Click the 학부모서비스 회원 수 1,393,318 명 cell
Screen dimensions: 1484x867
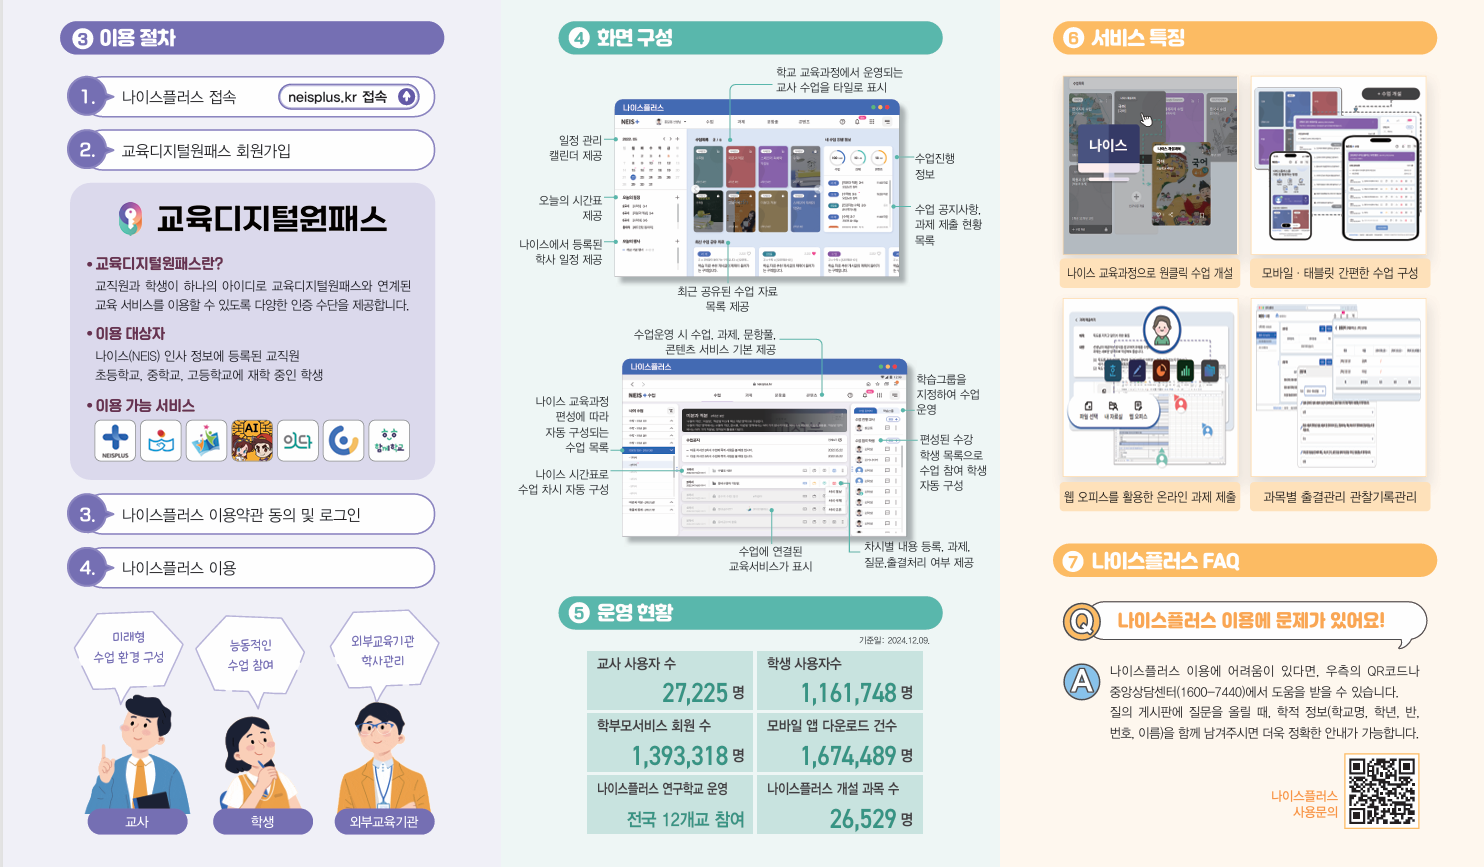pyautogui.click(x=670, y=742)
